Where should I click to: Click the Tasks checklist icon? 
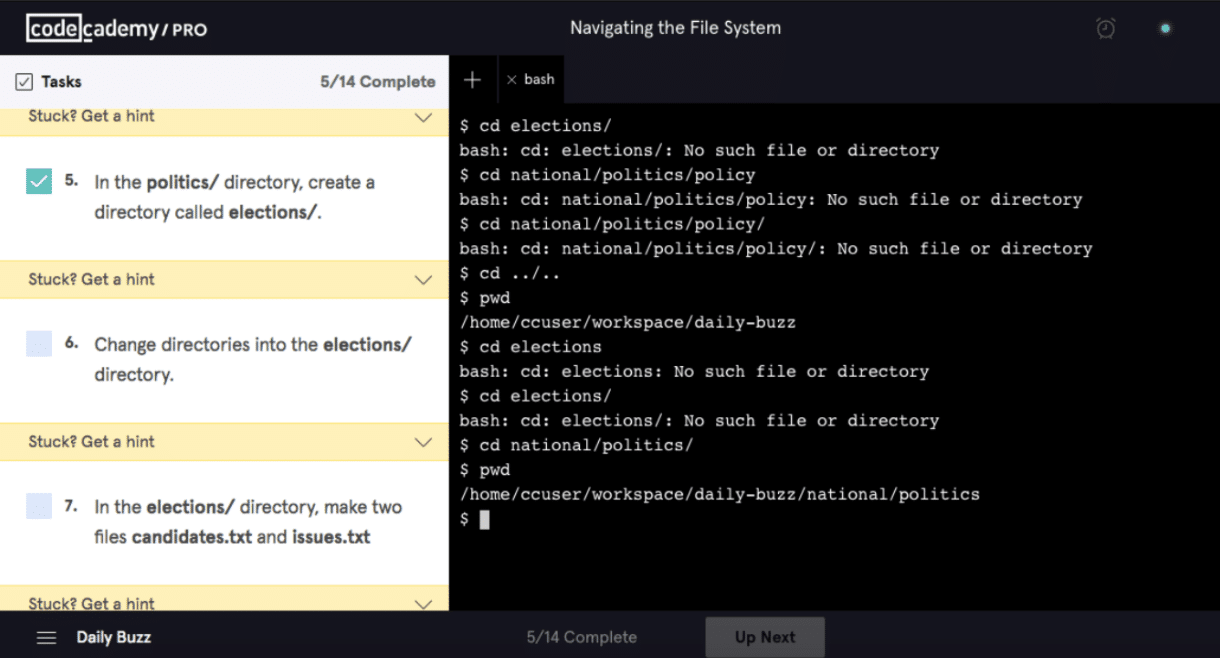(x=24, y=82)
